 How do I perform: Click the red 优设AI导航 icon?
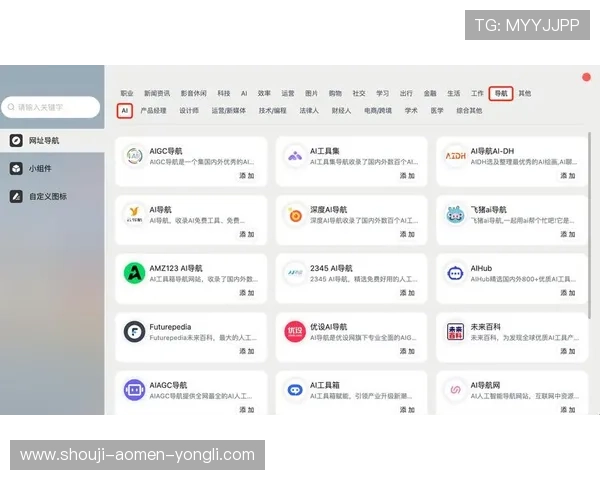[x=295, y=331]
